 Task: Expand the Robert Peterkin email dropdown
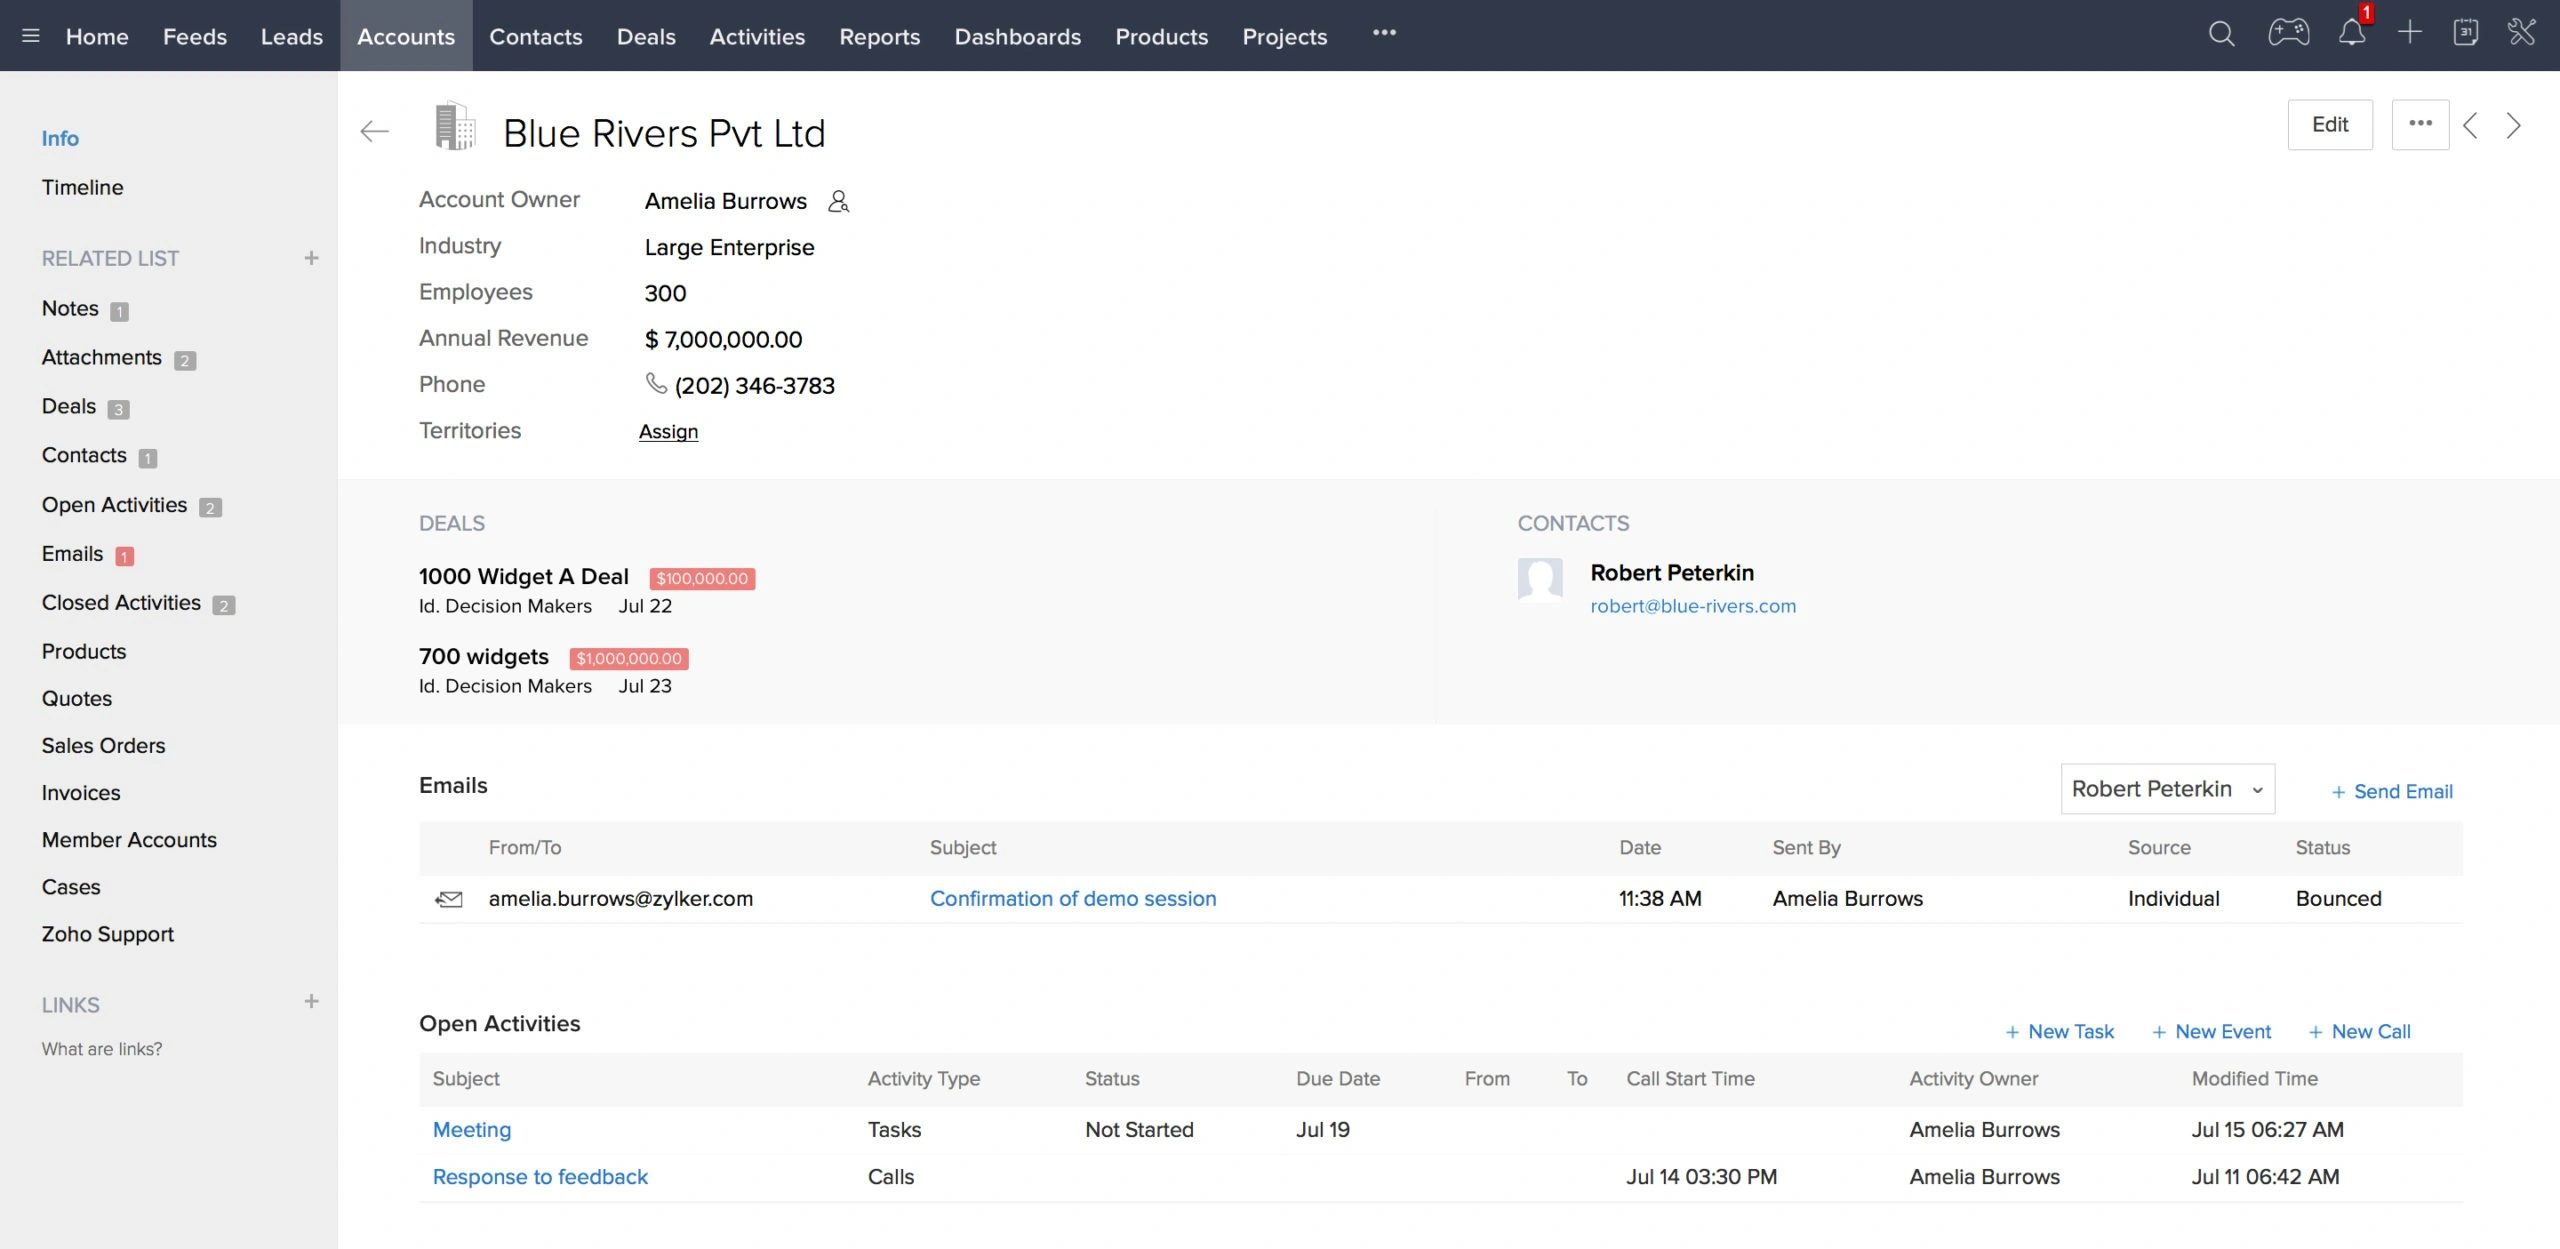(x=2167, y=789)
